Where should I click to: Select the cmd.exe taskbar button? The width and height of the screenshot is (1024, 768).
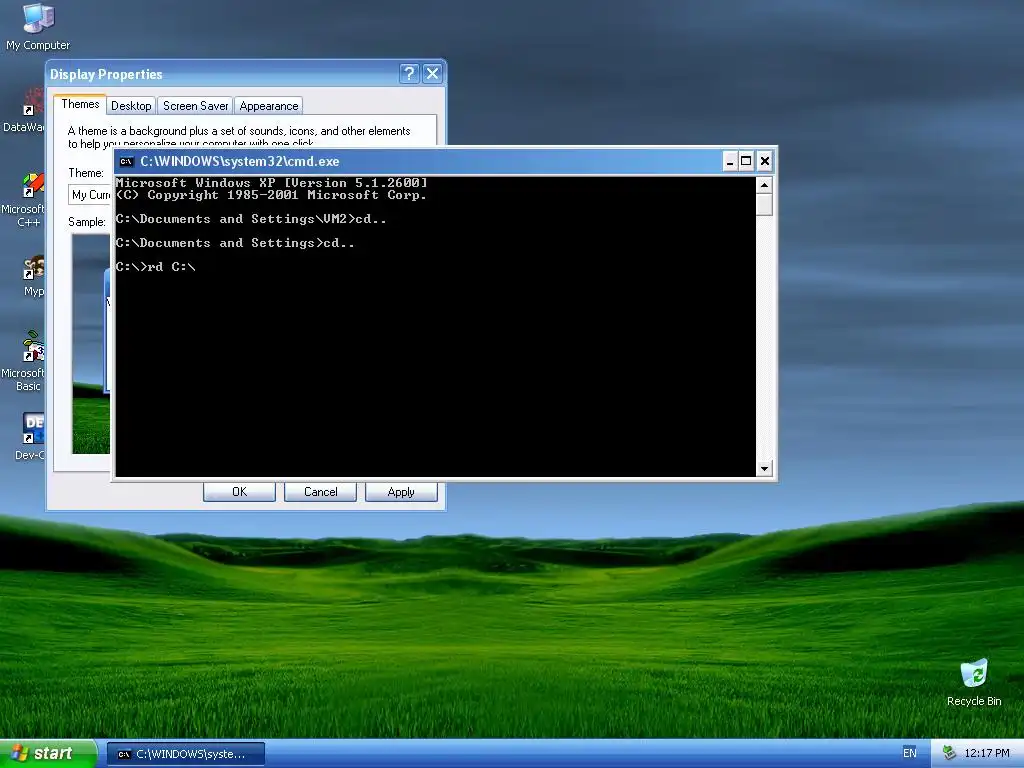click(185, 754)
